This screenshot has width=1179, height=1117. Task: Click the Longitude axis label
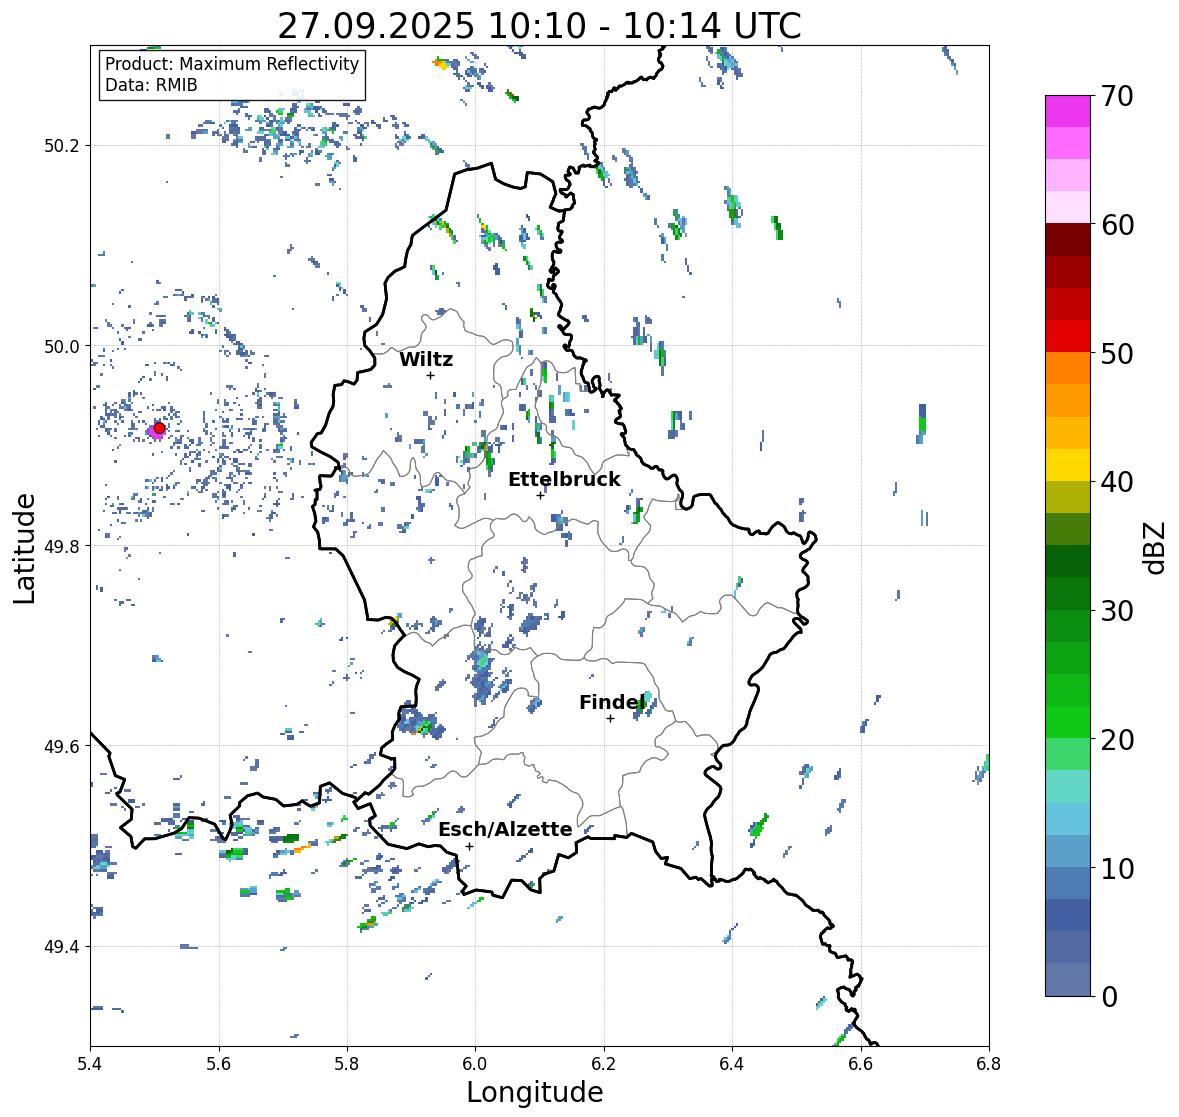535,1091
